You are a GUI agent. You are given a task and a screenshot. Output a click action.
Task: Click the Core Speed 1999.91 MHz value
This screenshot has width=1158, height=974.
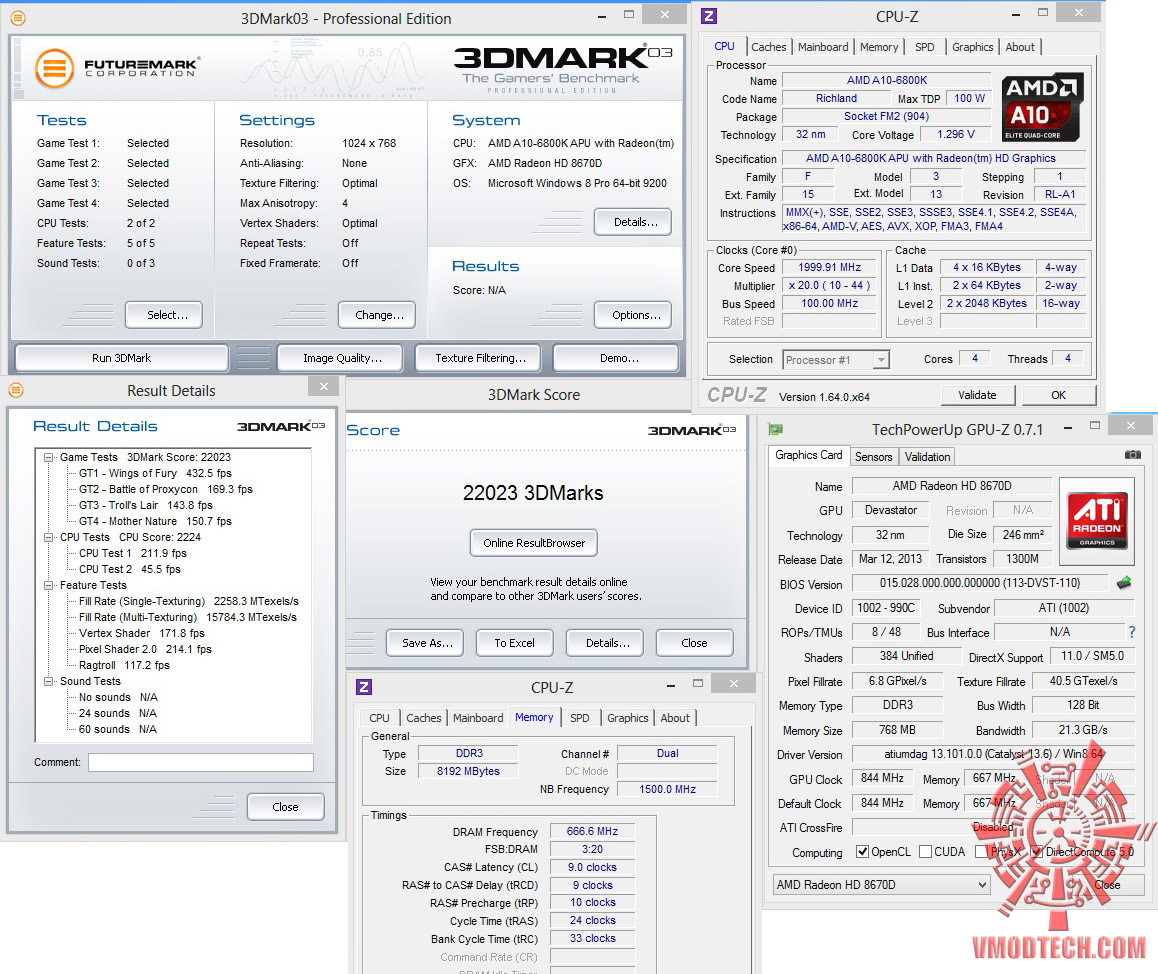(x=830, y=267)
